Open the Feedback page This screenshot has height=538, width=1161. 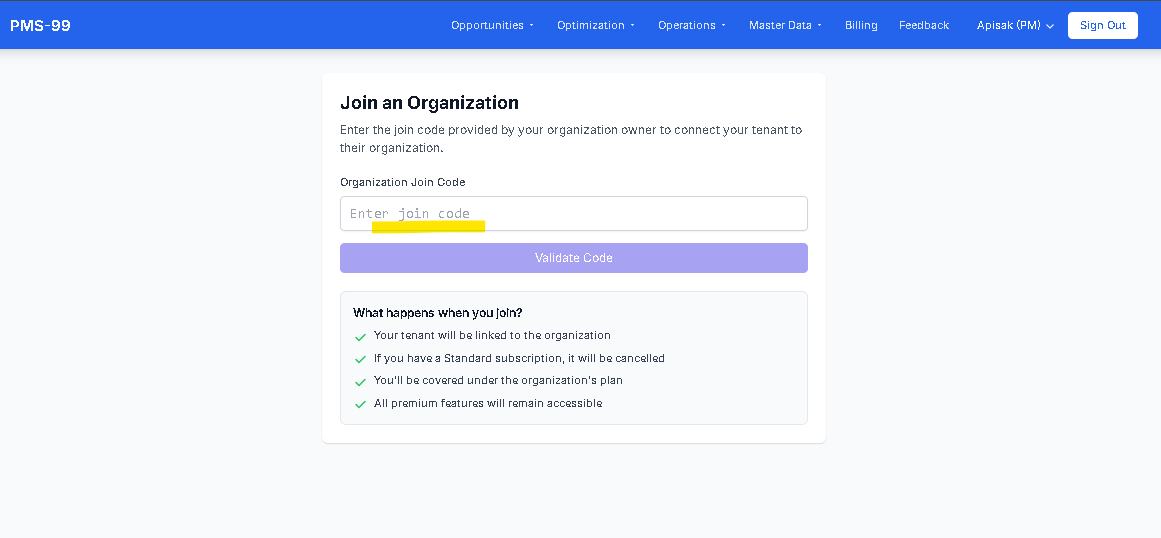click(x=924, y=25)
